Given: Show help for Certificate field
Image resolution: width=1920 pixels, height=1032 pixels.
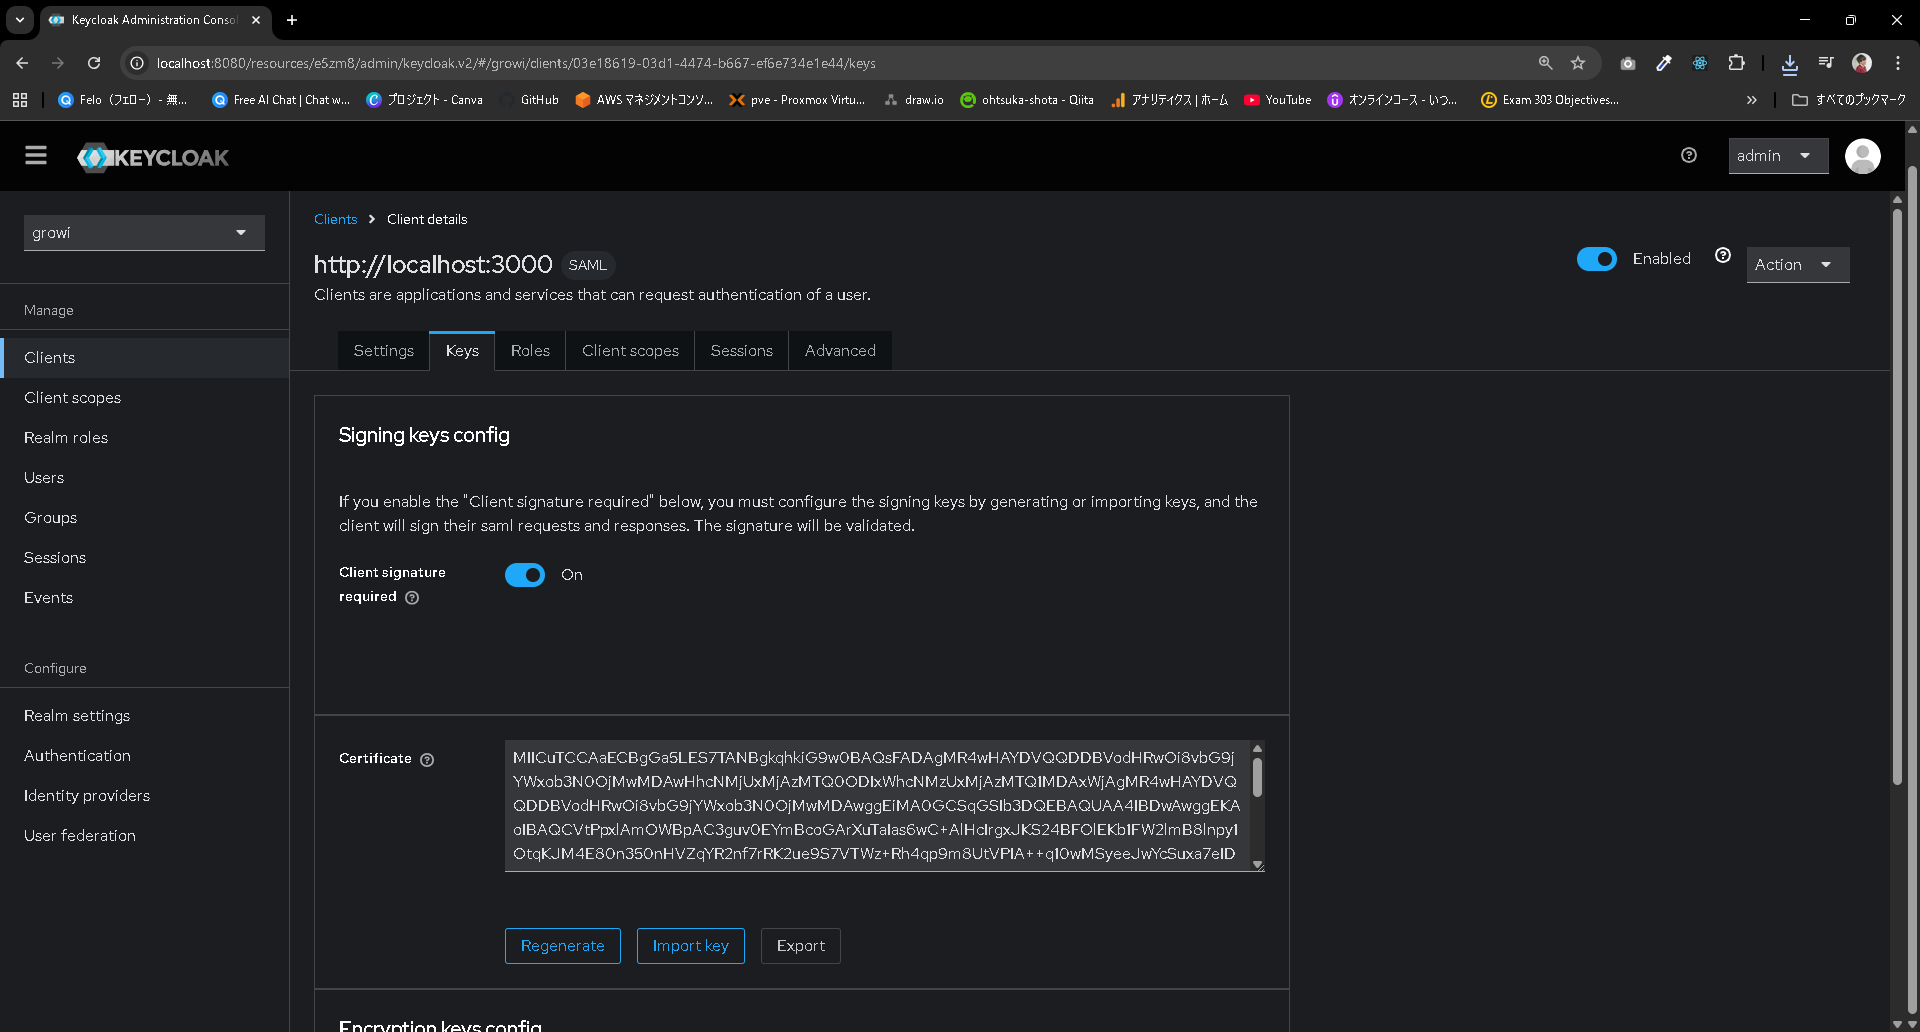Looking at the screenshot, I should coord(427,759).
